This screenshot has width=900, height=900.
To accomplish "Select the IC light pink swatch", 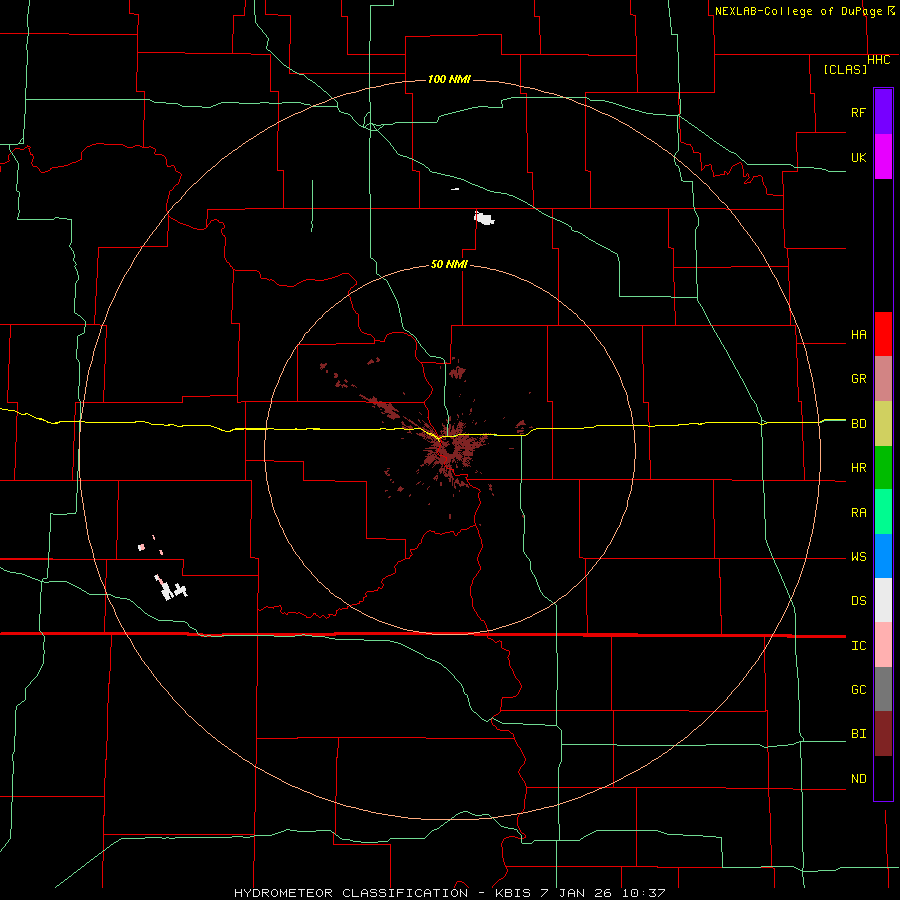I will point(883,645).
